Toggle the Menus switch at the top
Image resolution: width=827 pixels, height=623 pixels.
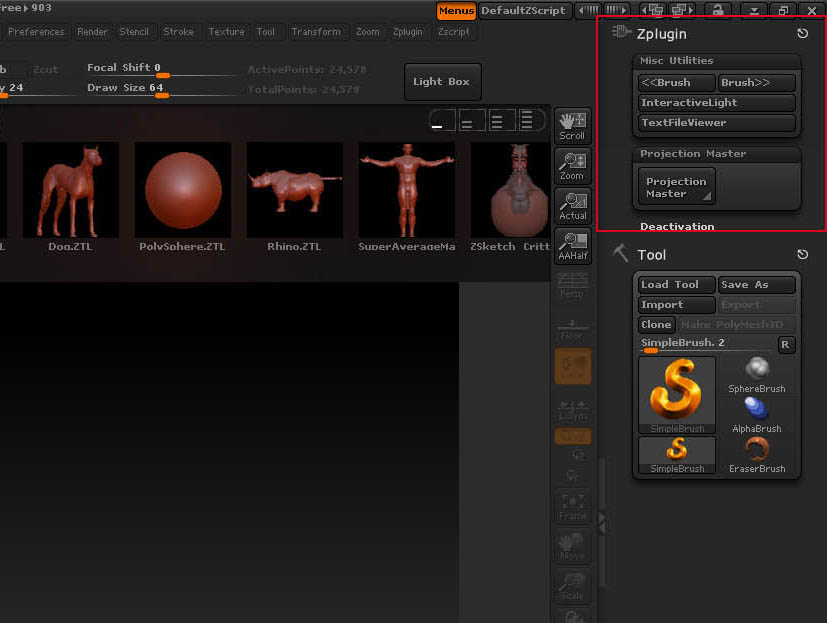456,11
